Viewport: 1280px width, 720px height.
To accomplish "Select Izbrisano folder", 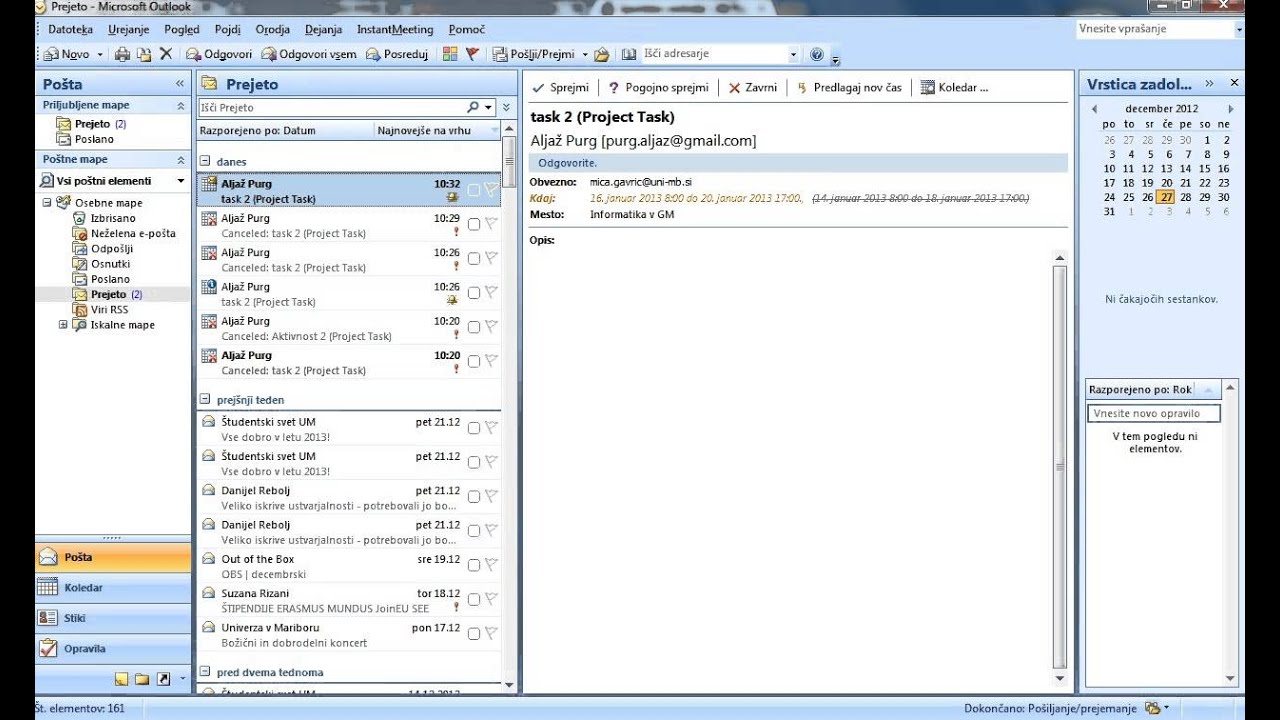I will point(113,218).
